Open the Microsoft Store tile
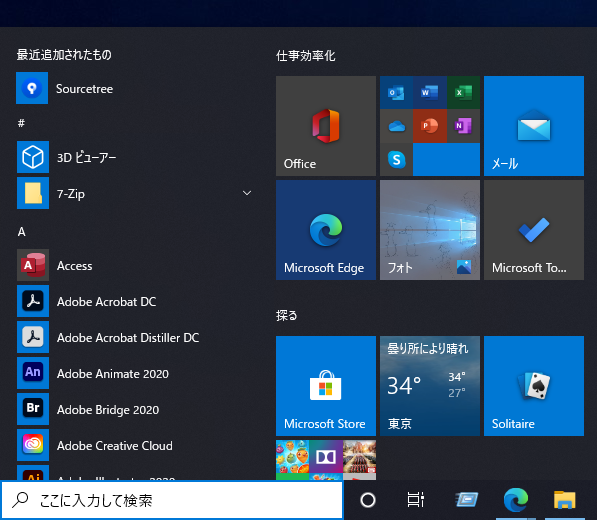 pos(326,386)
